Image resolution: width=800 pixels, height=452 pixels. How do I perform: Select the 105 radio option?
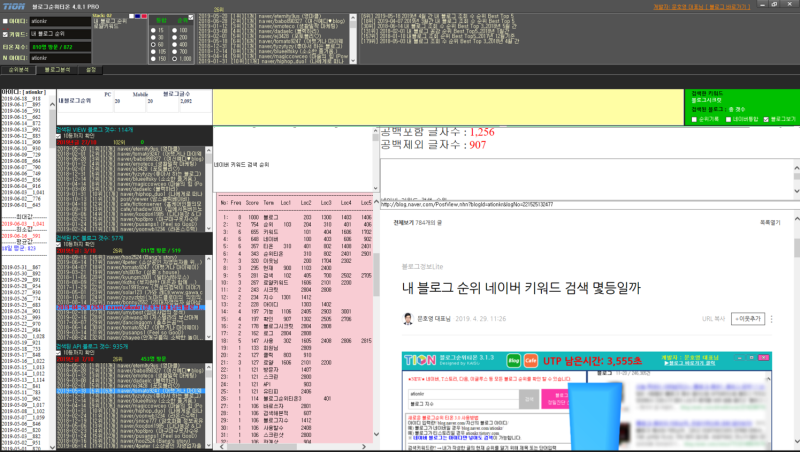[153, 52]
